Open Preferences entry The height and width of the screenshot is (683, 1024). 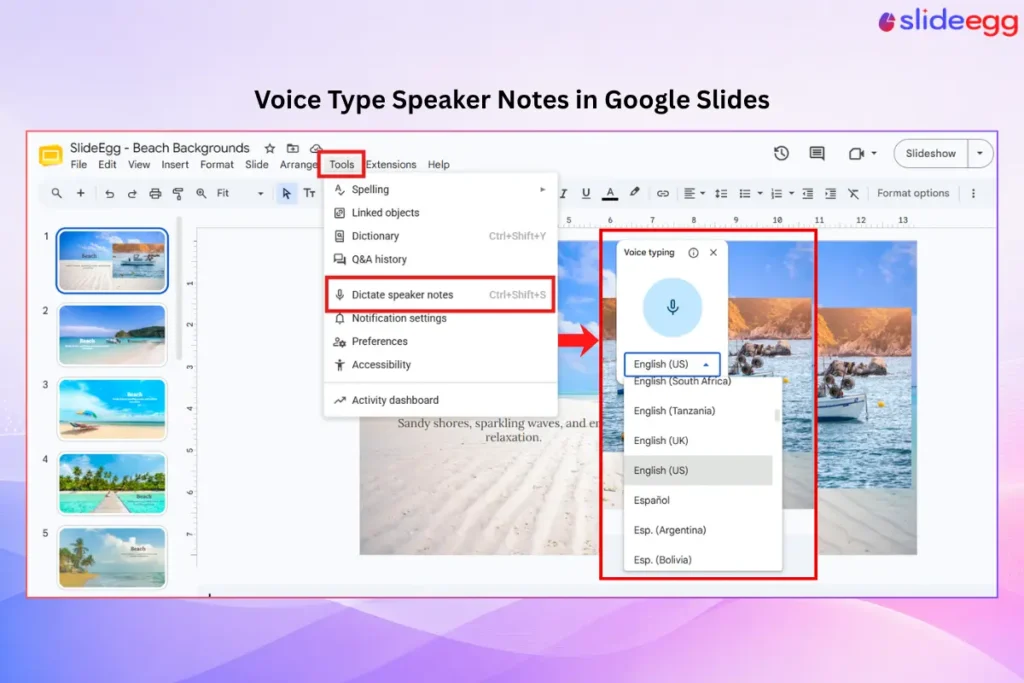440,342
